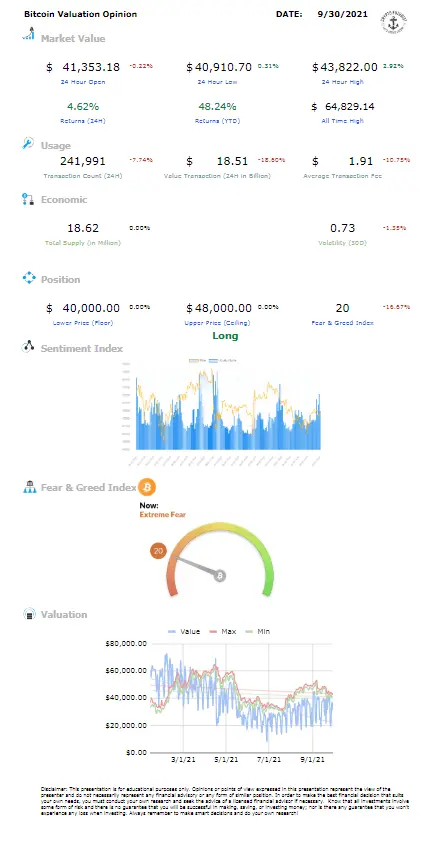The height and width of the screenshot is (841, 441).
Task: Click the Economic section icon
Action: pyautogui.click(x=28, y=199)
